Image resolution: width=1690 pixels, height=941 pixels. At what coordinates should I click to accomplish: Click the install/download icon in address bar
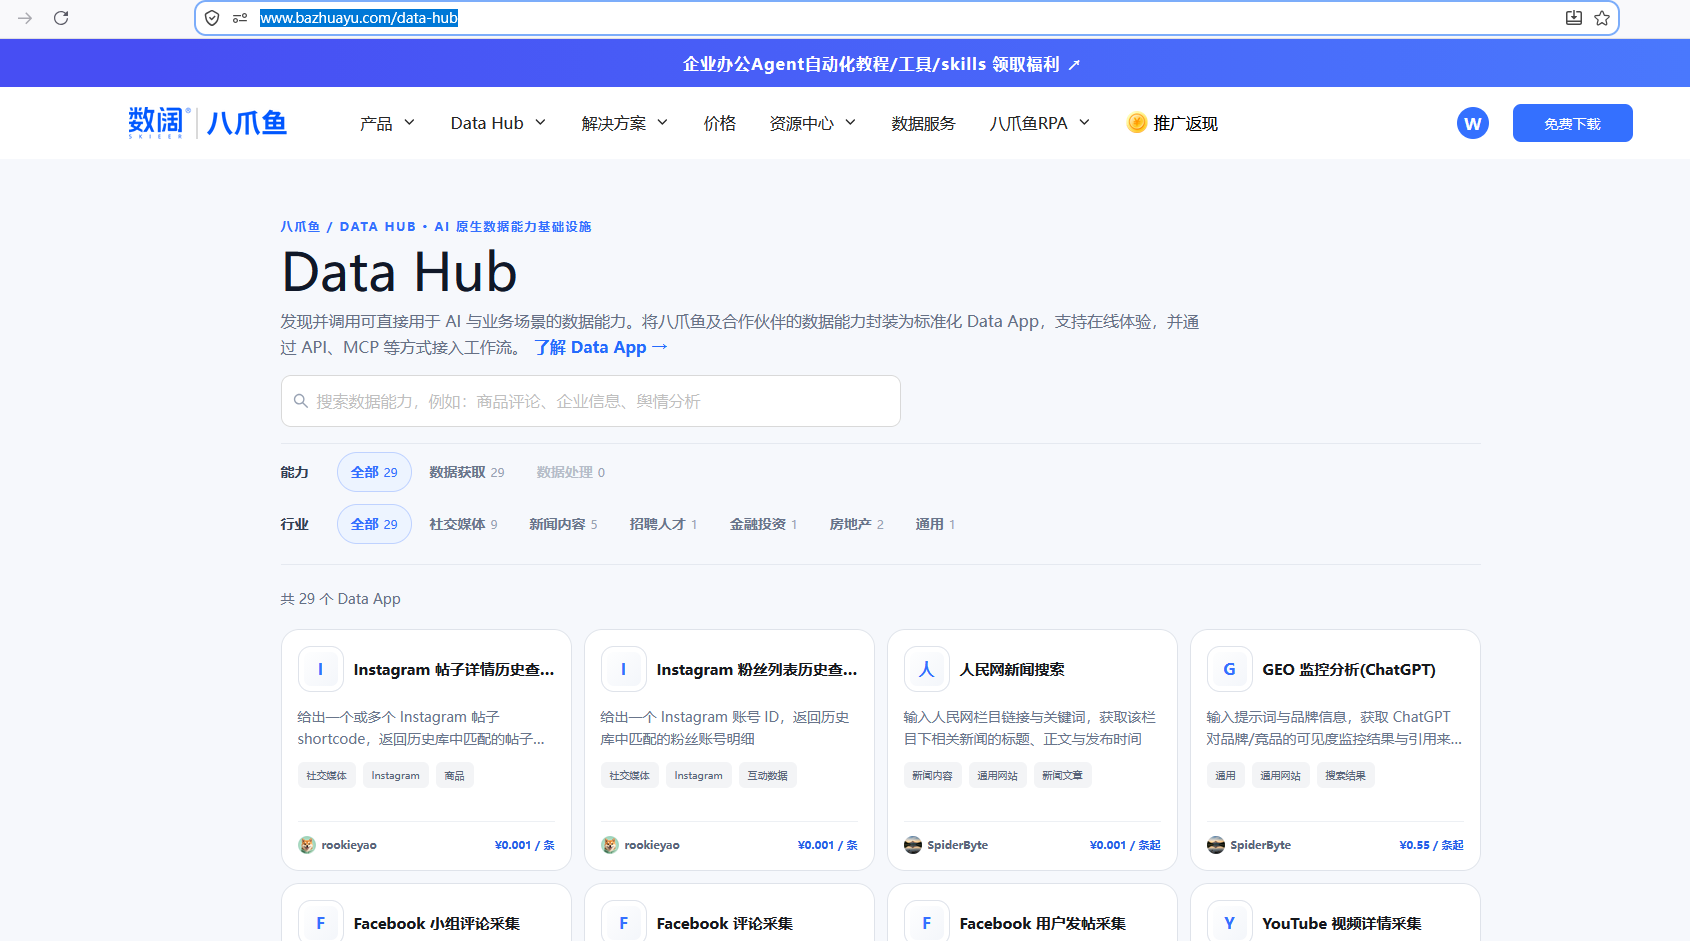click(x=1574, y=18)
